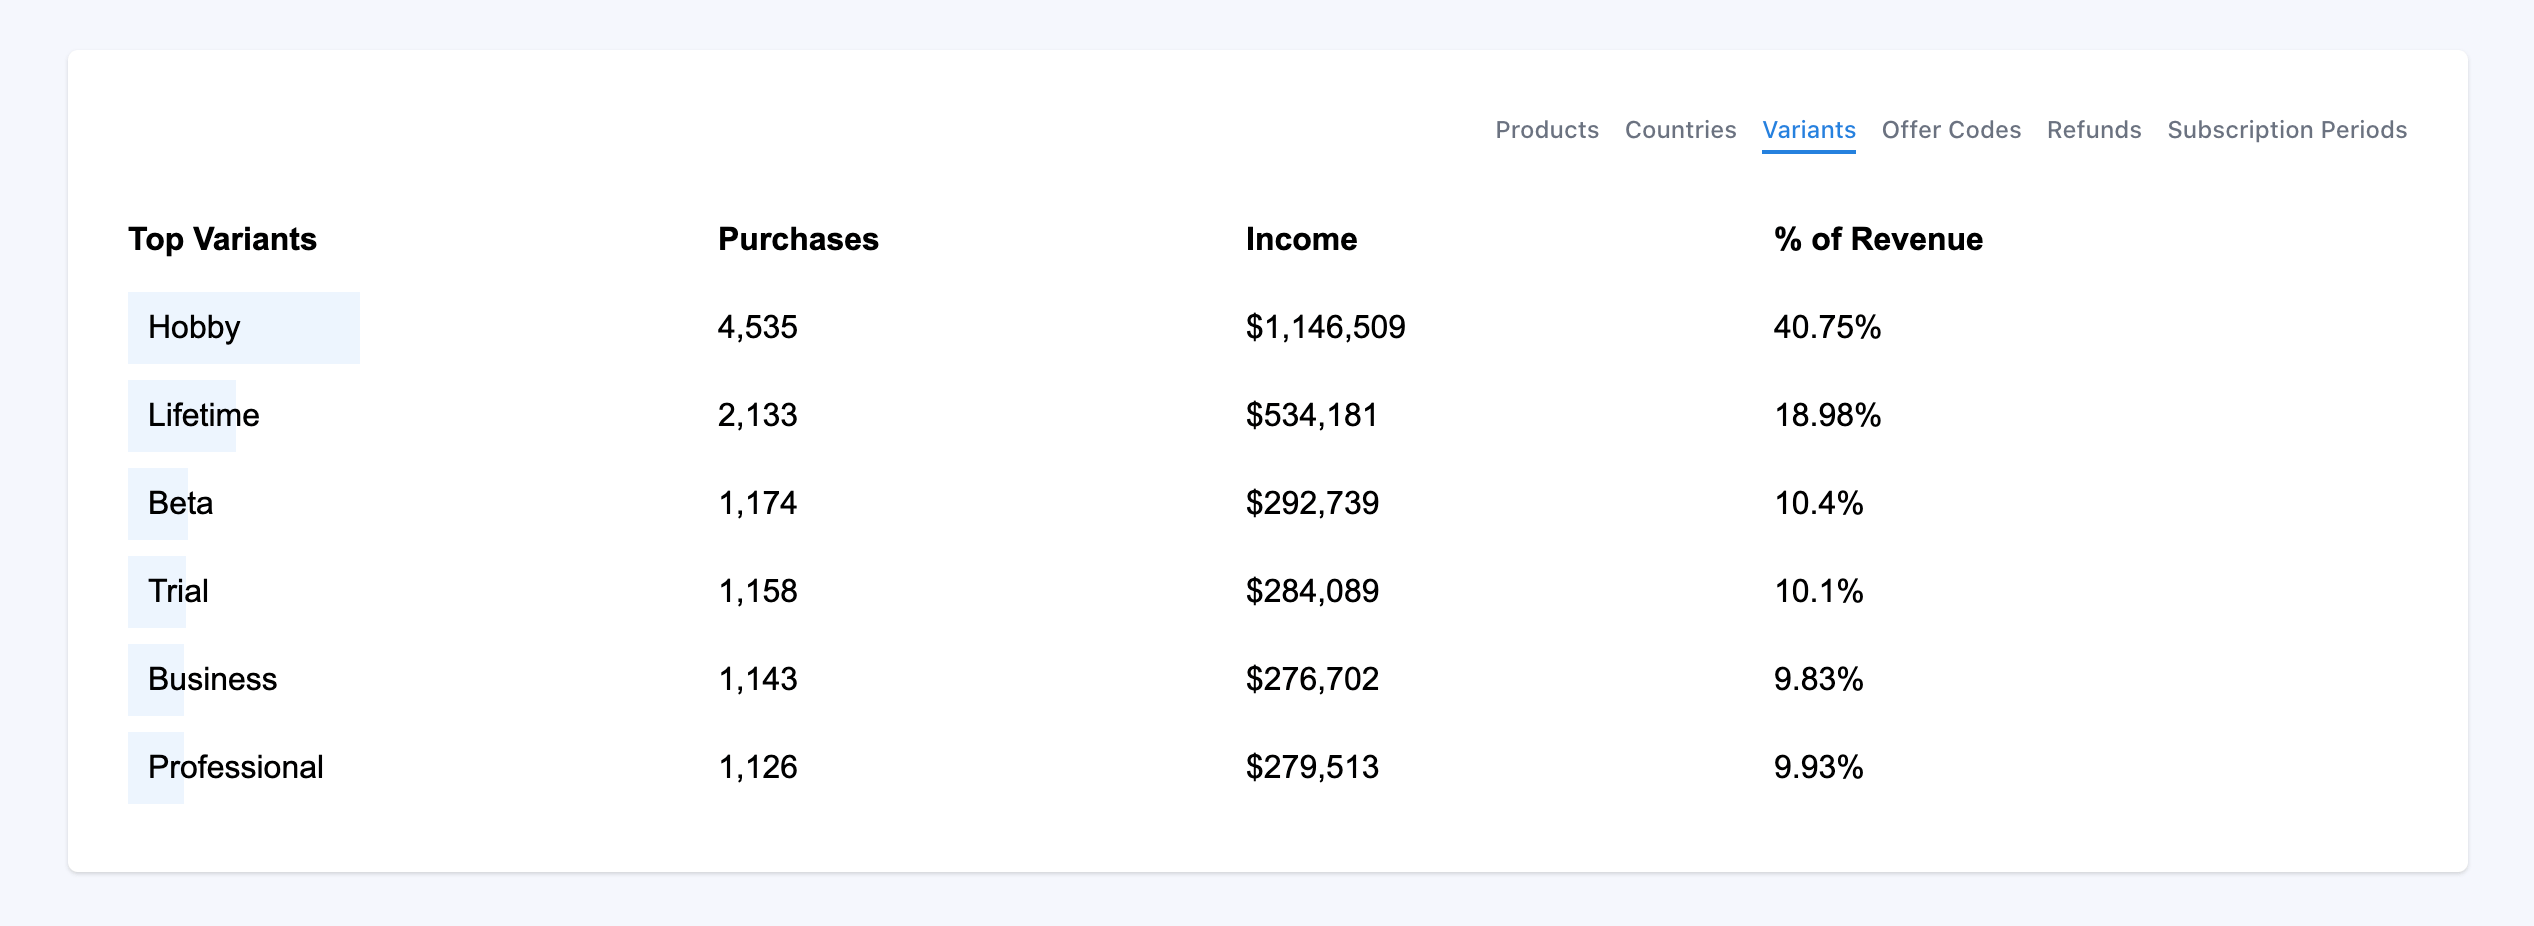Image resolution: width=2534 pixels, height=926 pixels.
Task: Select the Variants tab
Action: click(x=1809, y=130)
